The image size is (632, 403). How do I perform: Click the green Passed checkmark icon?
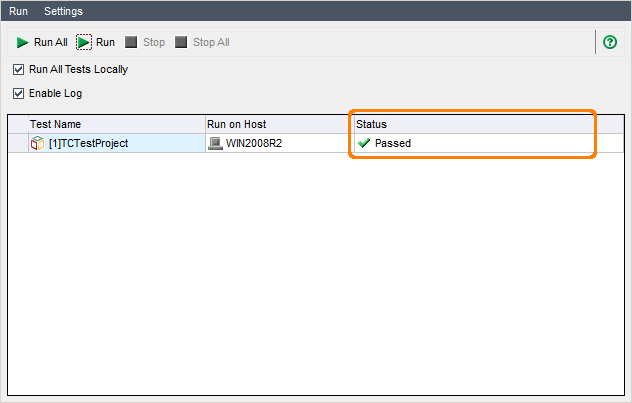364,143
